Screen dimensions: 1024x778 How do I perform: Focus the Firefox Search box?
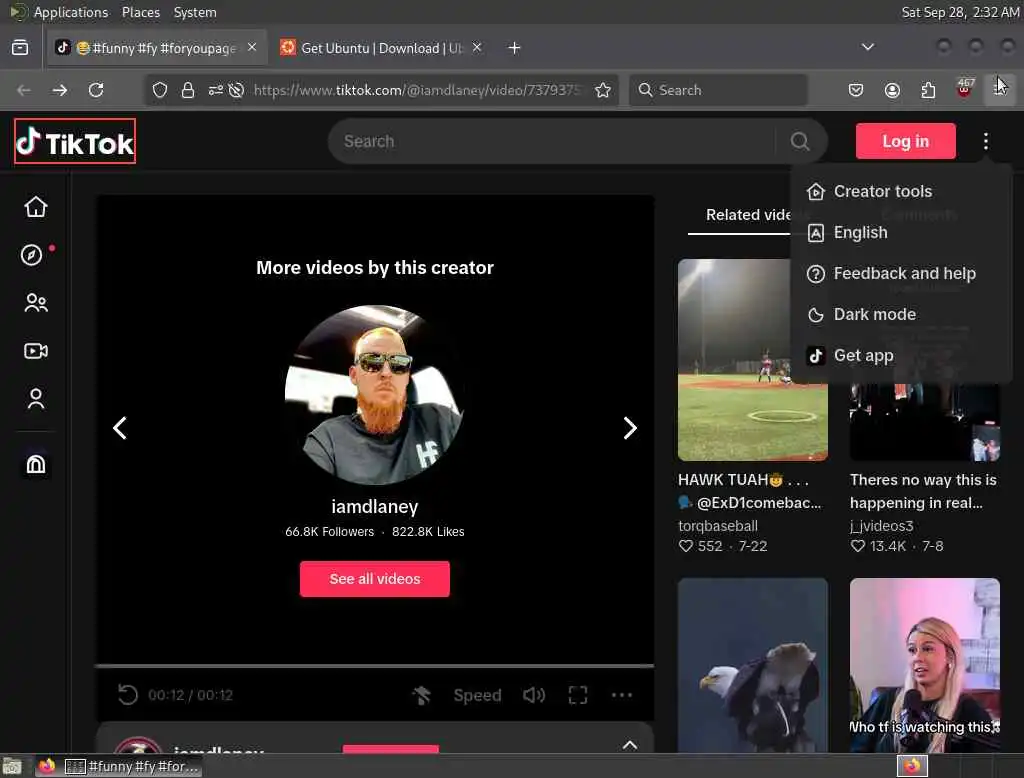(x=718, y=90)
